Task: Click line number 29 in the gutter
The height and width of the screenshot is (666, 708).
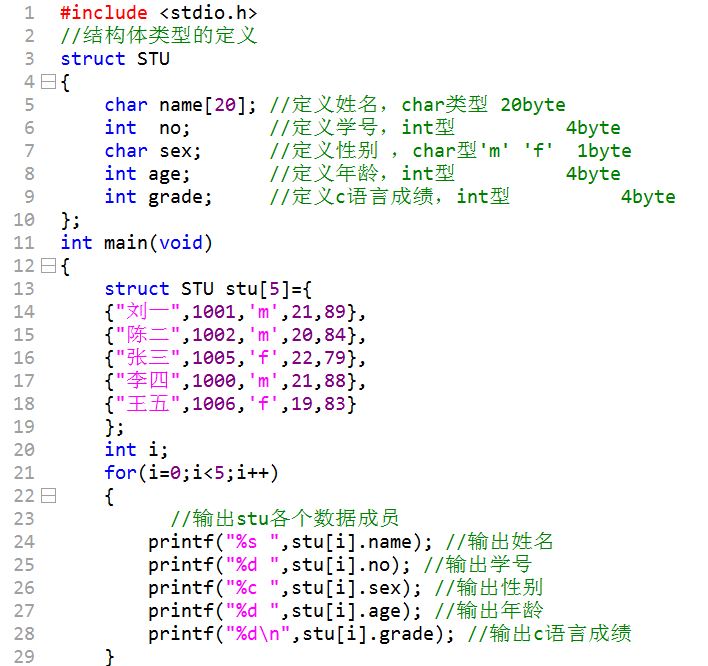Action: 24,657
